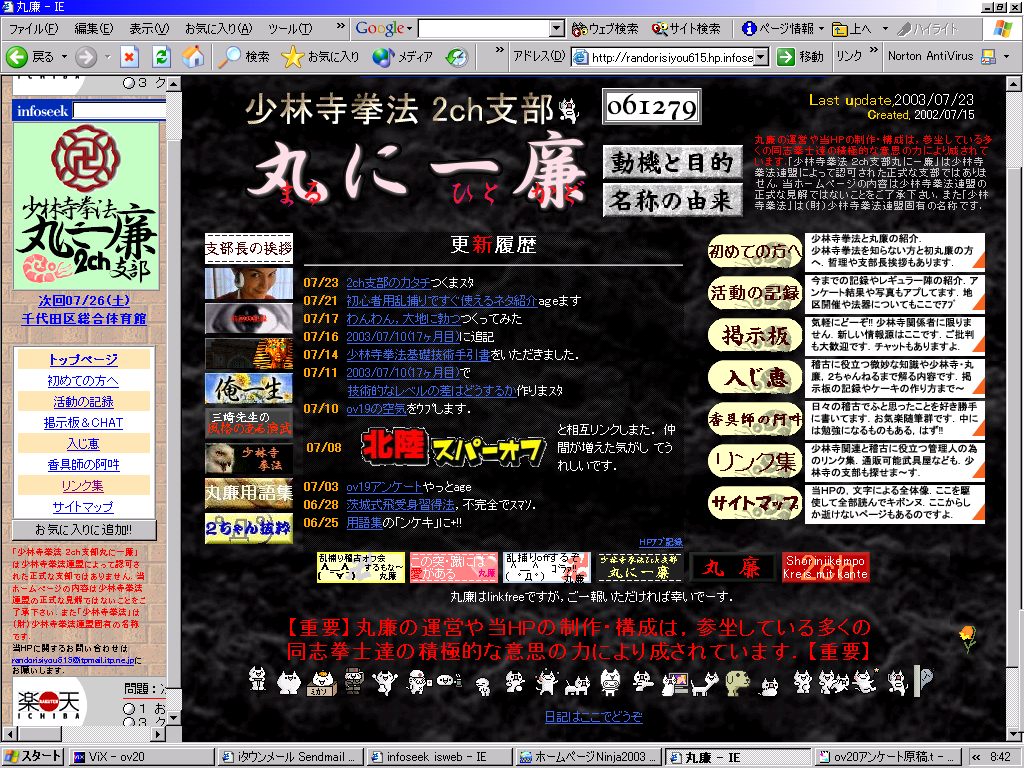
Task: Click the Refresh page icon
Action: click(x=161, y=57)
